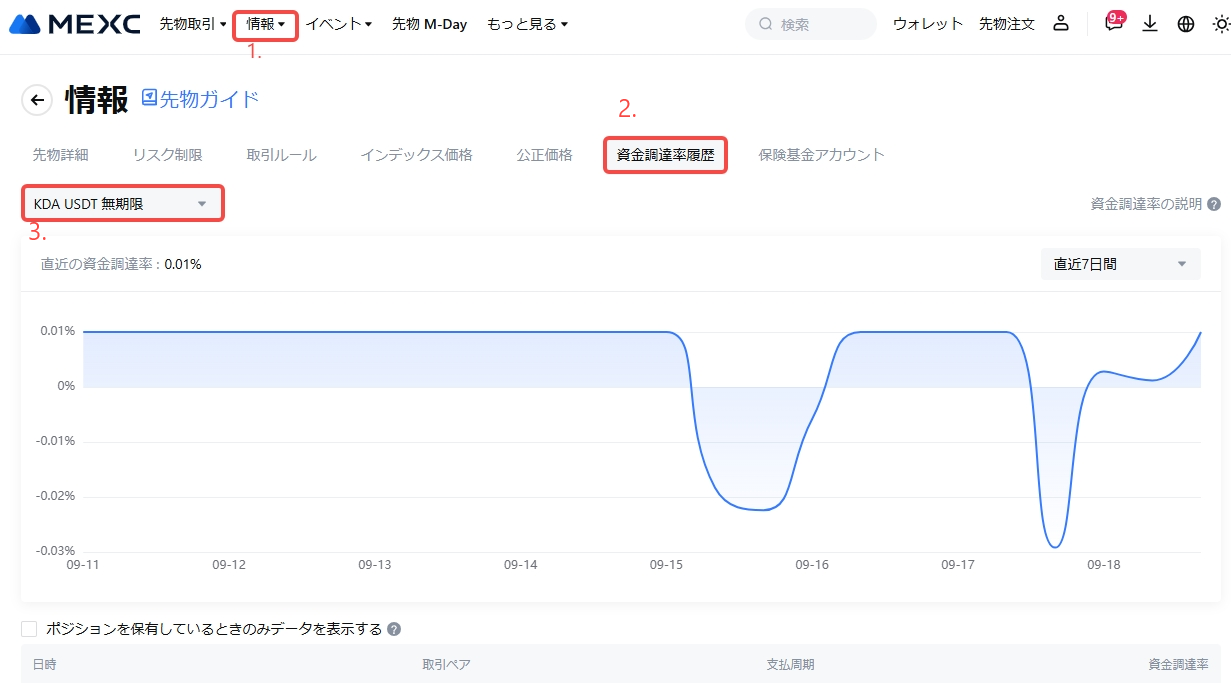
Task: Open the 先物ガイド link
Action: [x=200, y=98]
